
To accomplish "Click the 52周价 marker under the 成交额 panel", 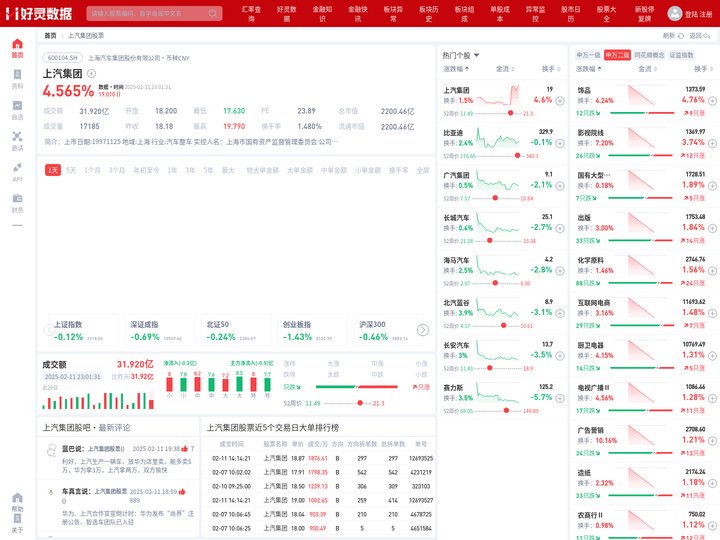I will 360,403.
